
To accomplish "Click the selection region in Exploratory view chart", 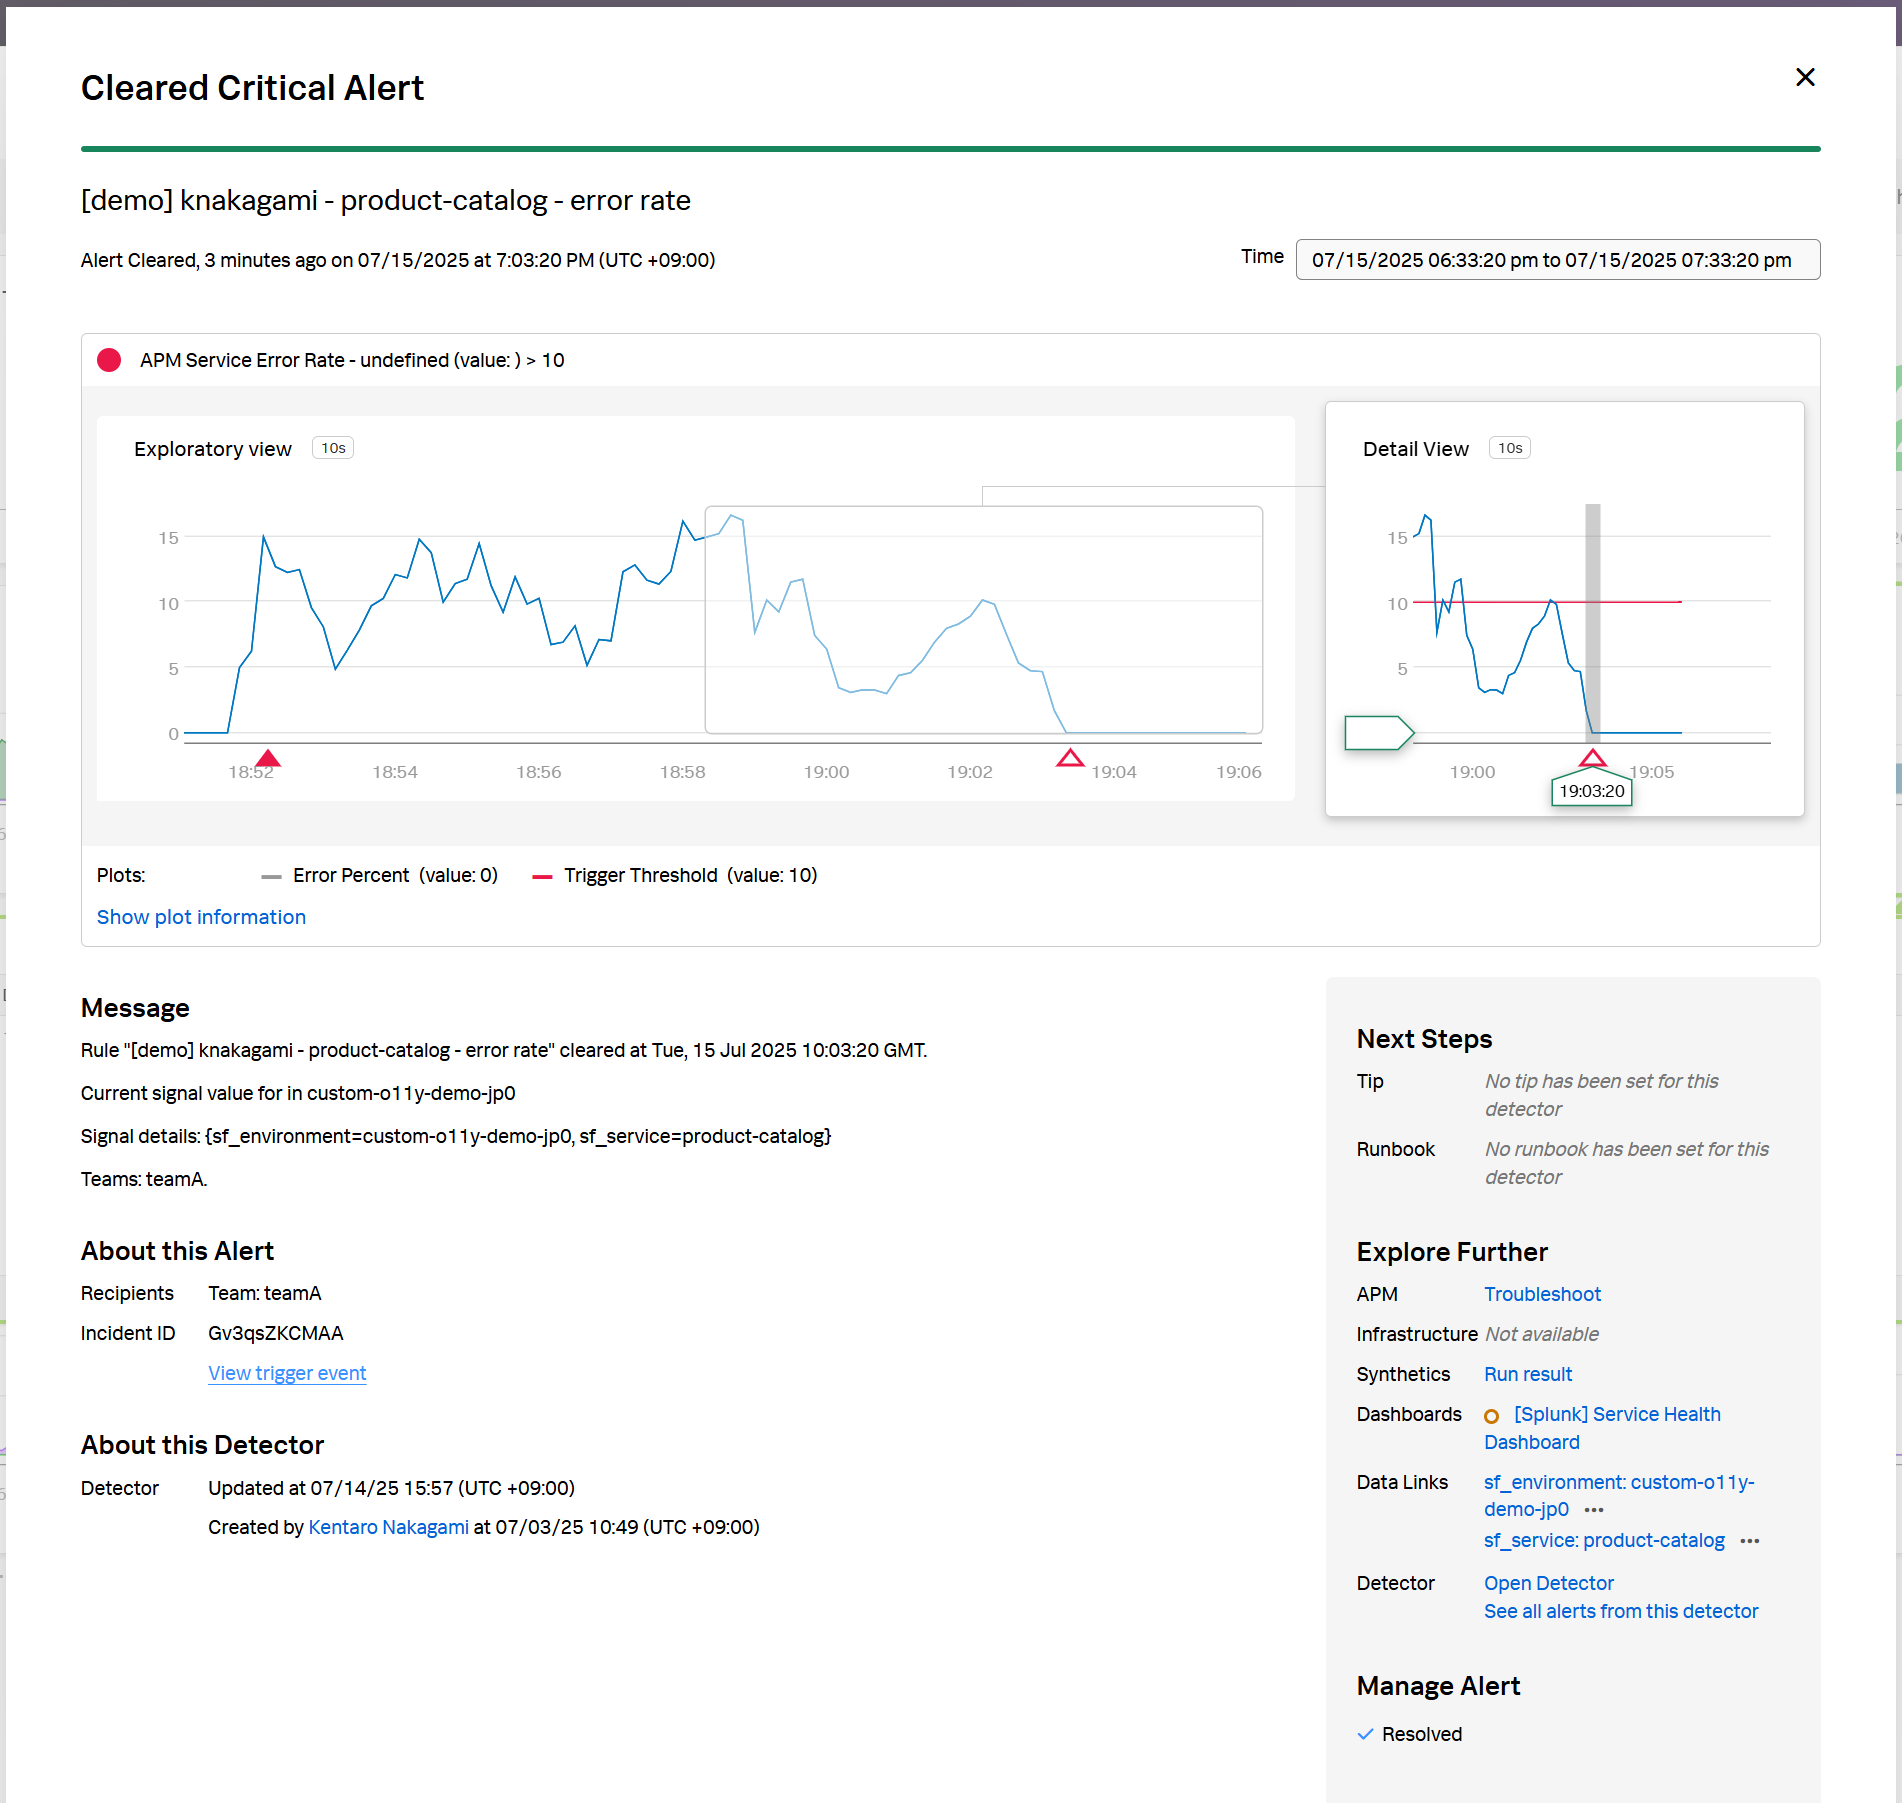I will coord(983,620).
